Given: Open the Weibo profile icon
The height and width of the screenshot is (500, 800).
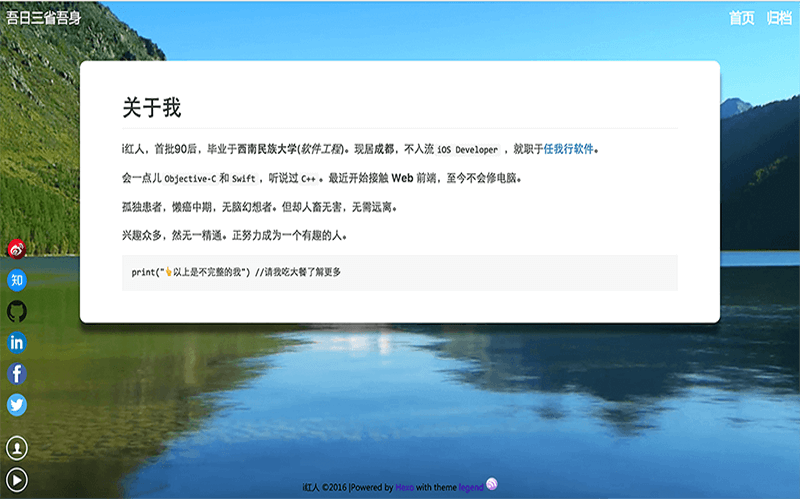Looking at the screenshot, I should coord(17,249).
